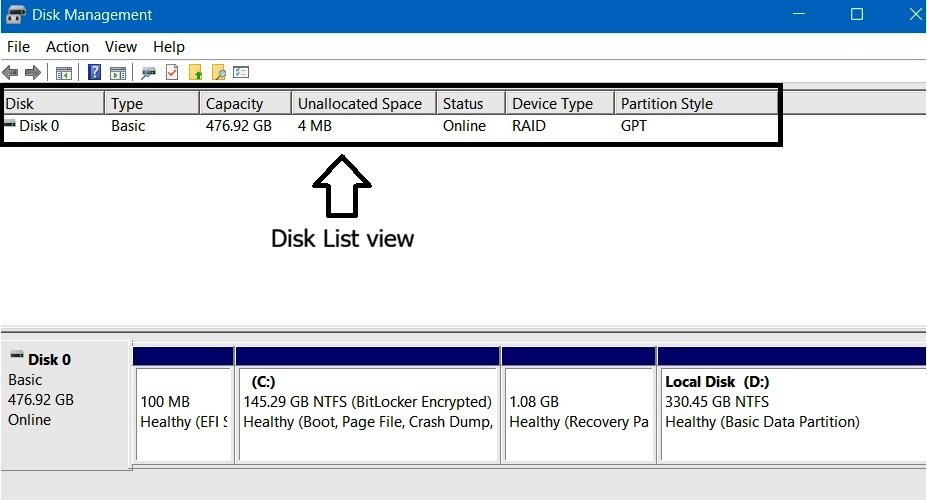The image size is (927, 500).
Task: Maximize the Disk Management window
Action: [x=857, y=14]
